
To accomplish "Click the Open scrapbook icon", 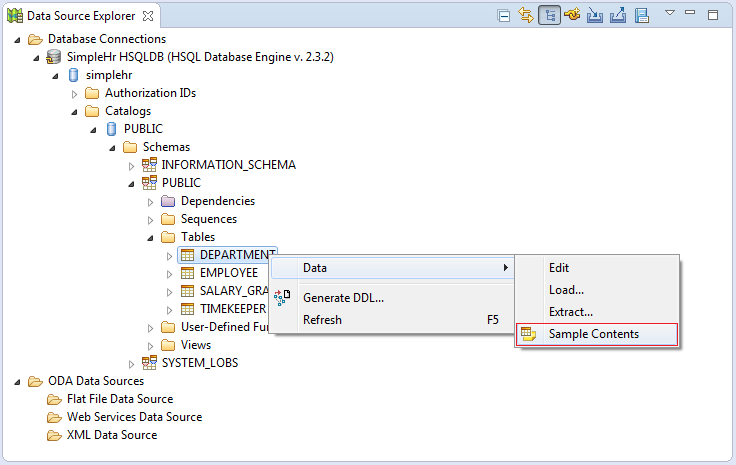I will pyautogui.click(x=642, y=15).
